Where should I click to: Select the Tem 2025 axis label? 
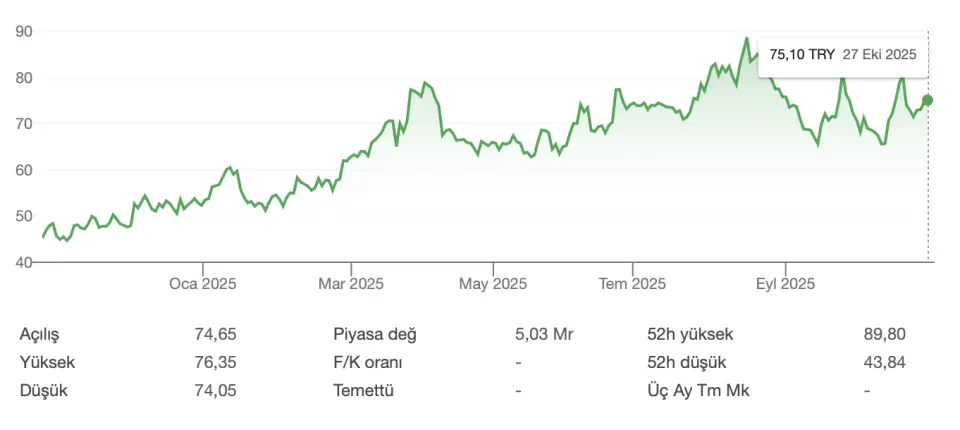coord(632,284)
